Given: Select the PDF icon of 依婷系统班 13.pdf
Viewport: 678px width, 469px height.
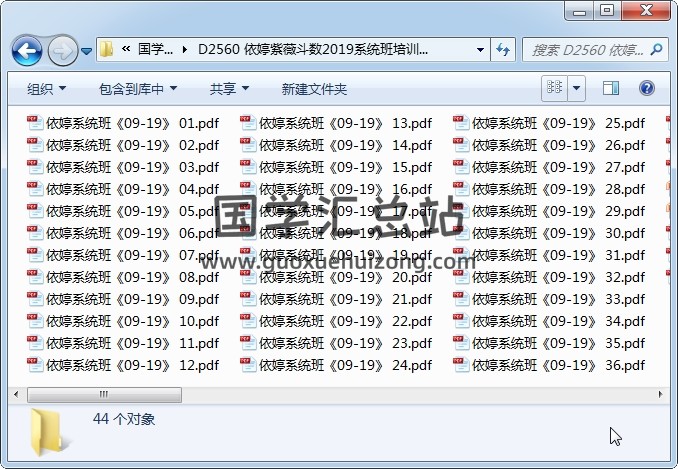Looking at the screenshot, I should [248, 123].
